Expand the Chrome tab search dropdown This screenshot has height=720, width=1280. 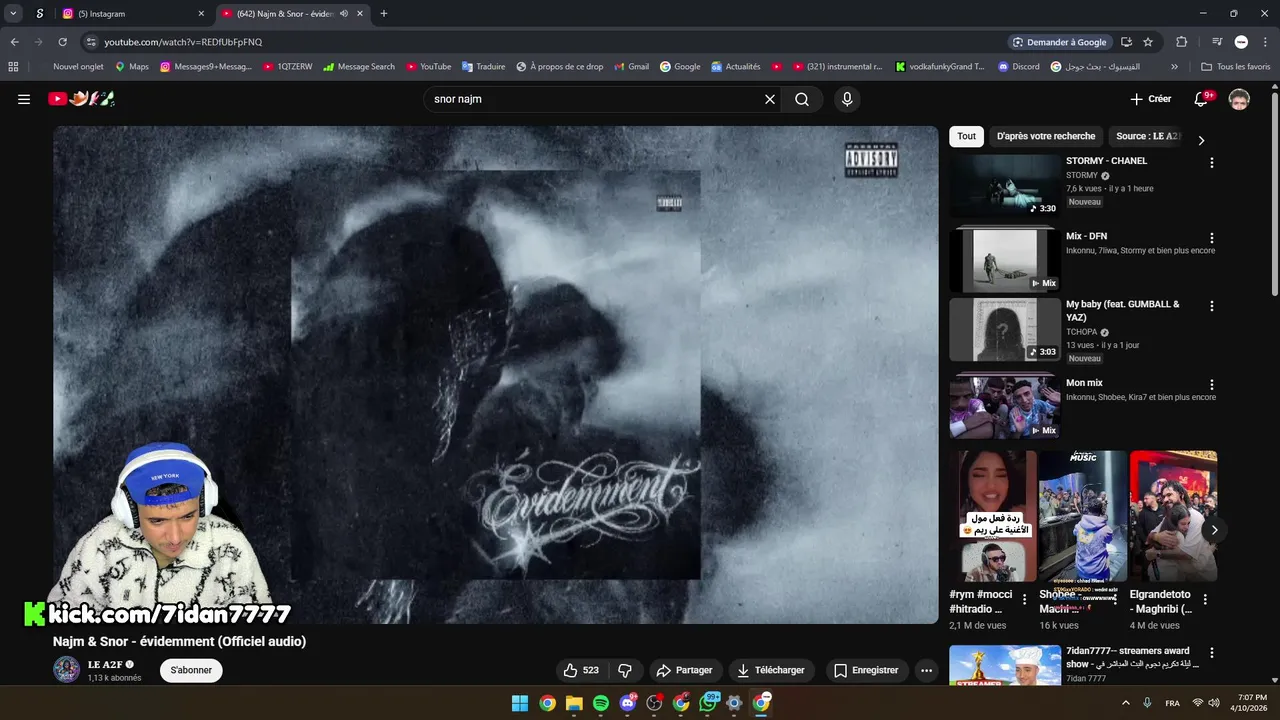(x=13, y=14)
